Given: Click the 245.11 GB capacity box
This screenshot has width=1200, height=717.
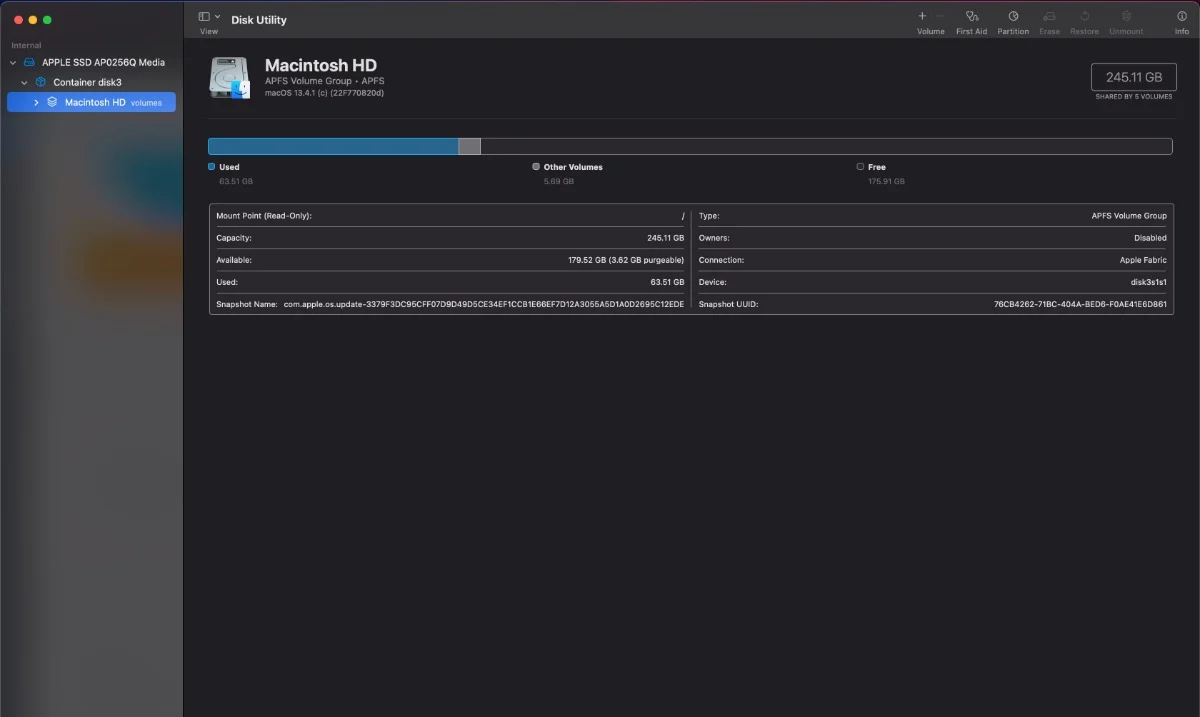Looking at the screenshot, I should (1134, 77).
